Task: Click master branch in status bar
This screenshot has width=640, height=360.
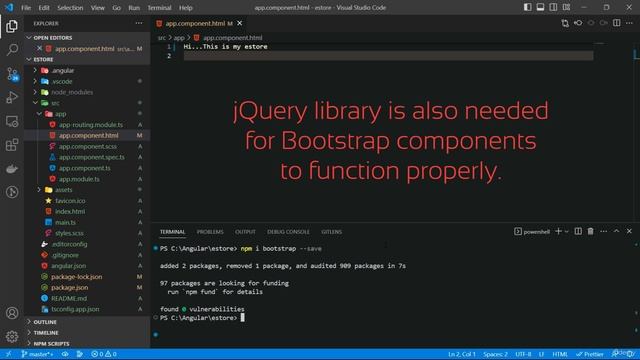Action: click(37, 354)
